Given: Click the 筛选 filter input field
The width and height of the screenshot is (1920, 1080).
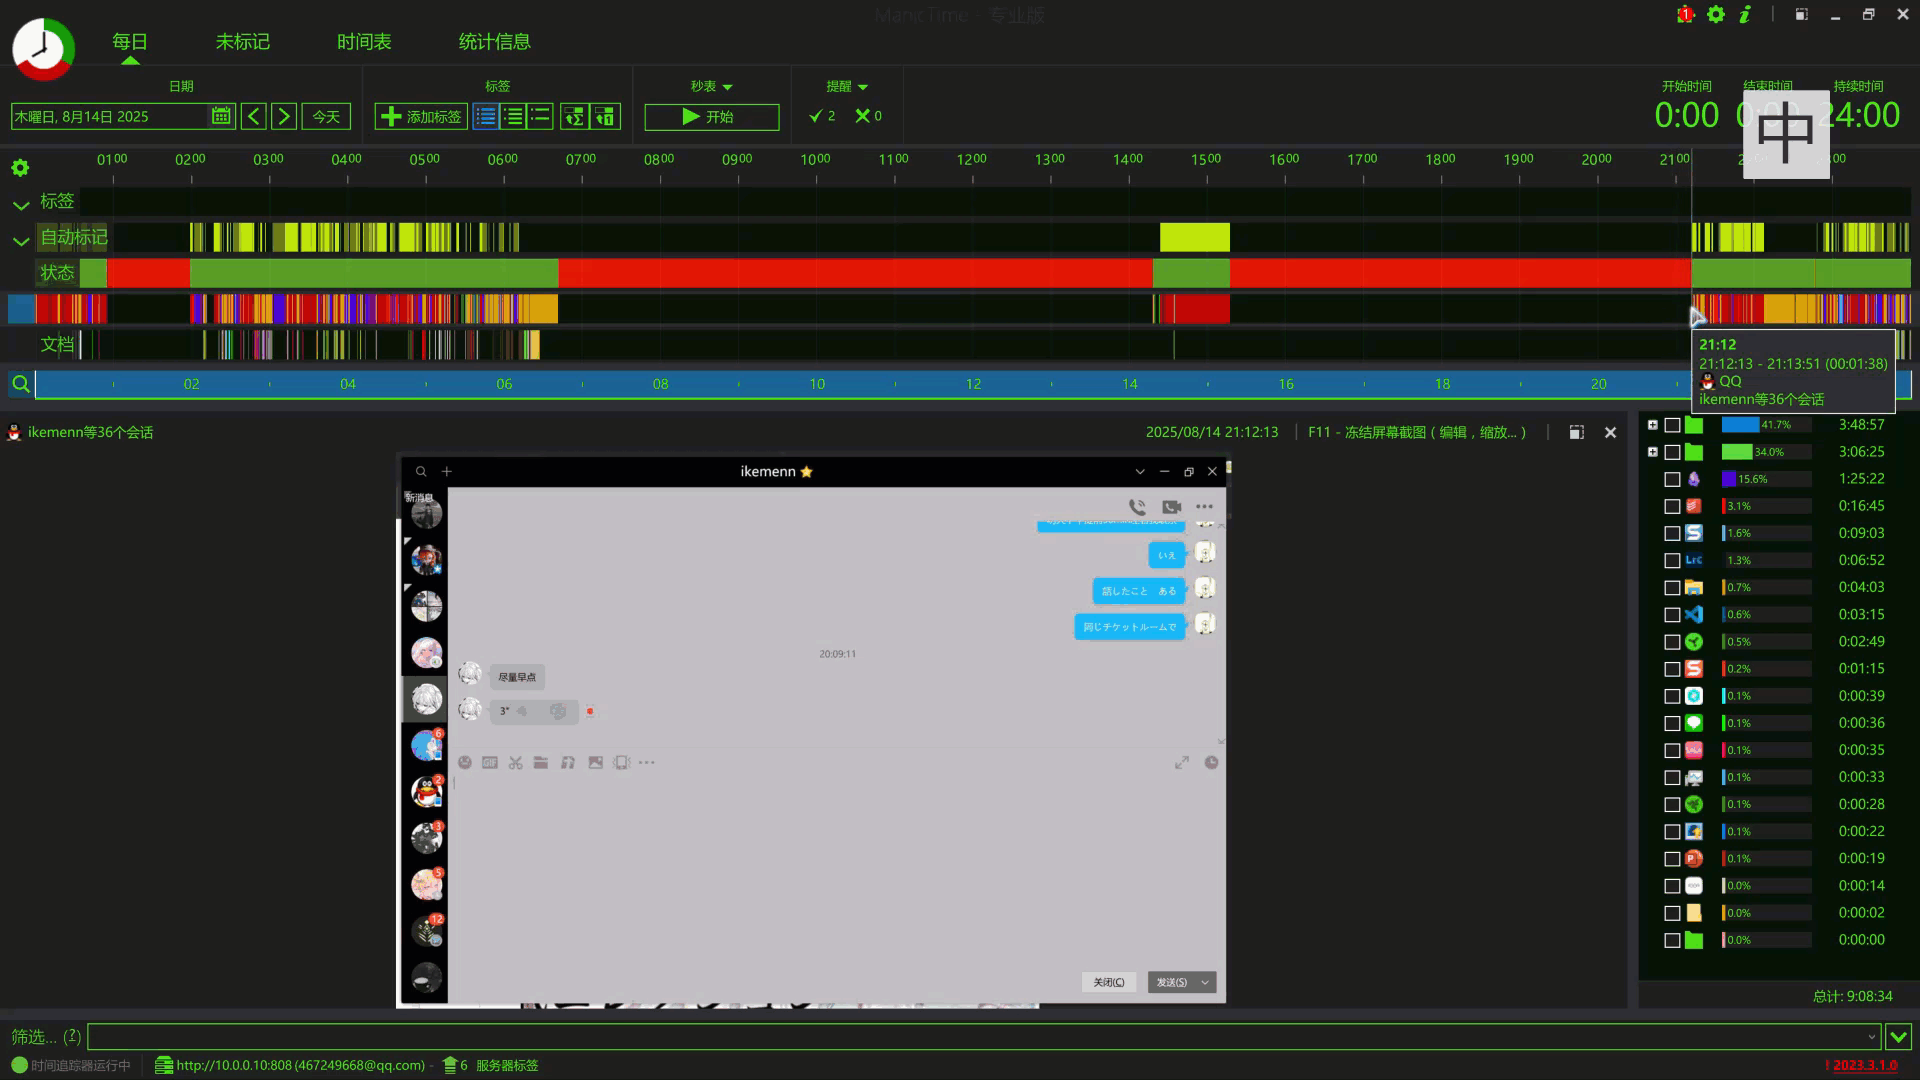Looking at the screenshot, I should (980, 1036).
